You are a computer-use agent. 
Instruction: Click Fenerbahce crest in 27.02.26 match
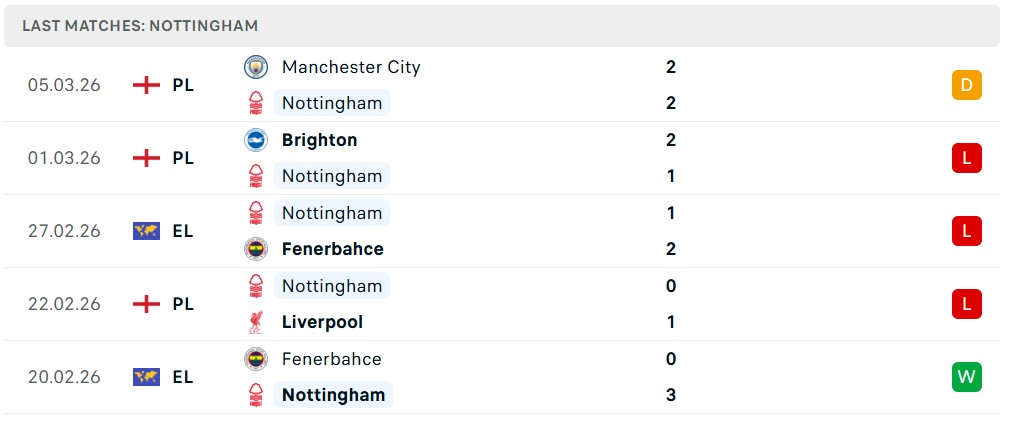(x=256, y=249)
